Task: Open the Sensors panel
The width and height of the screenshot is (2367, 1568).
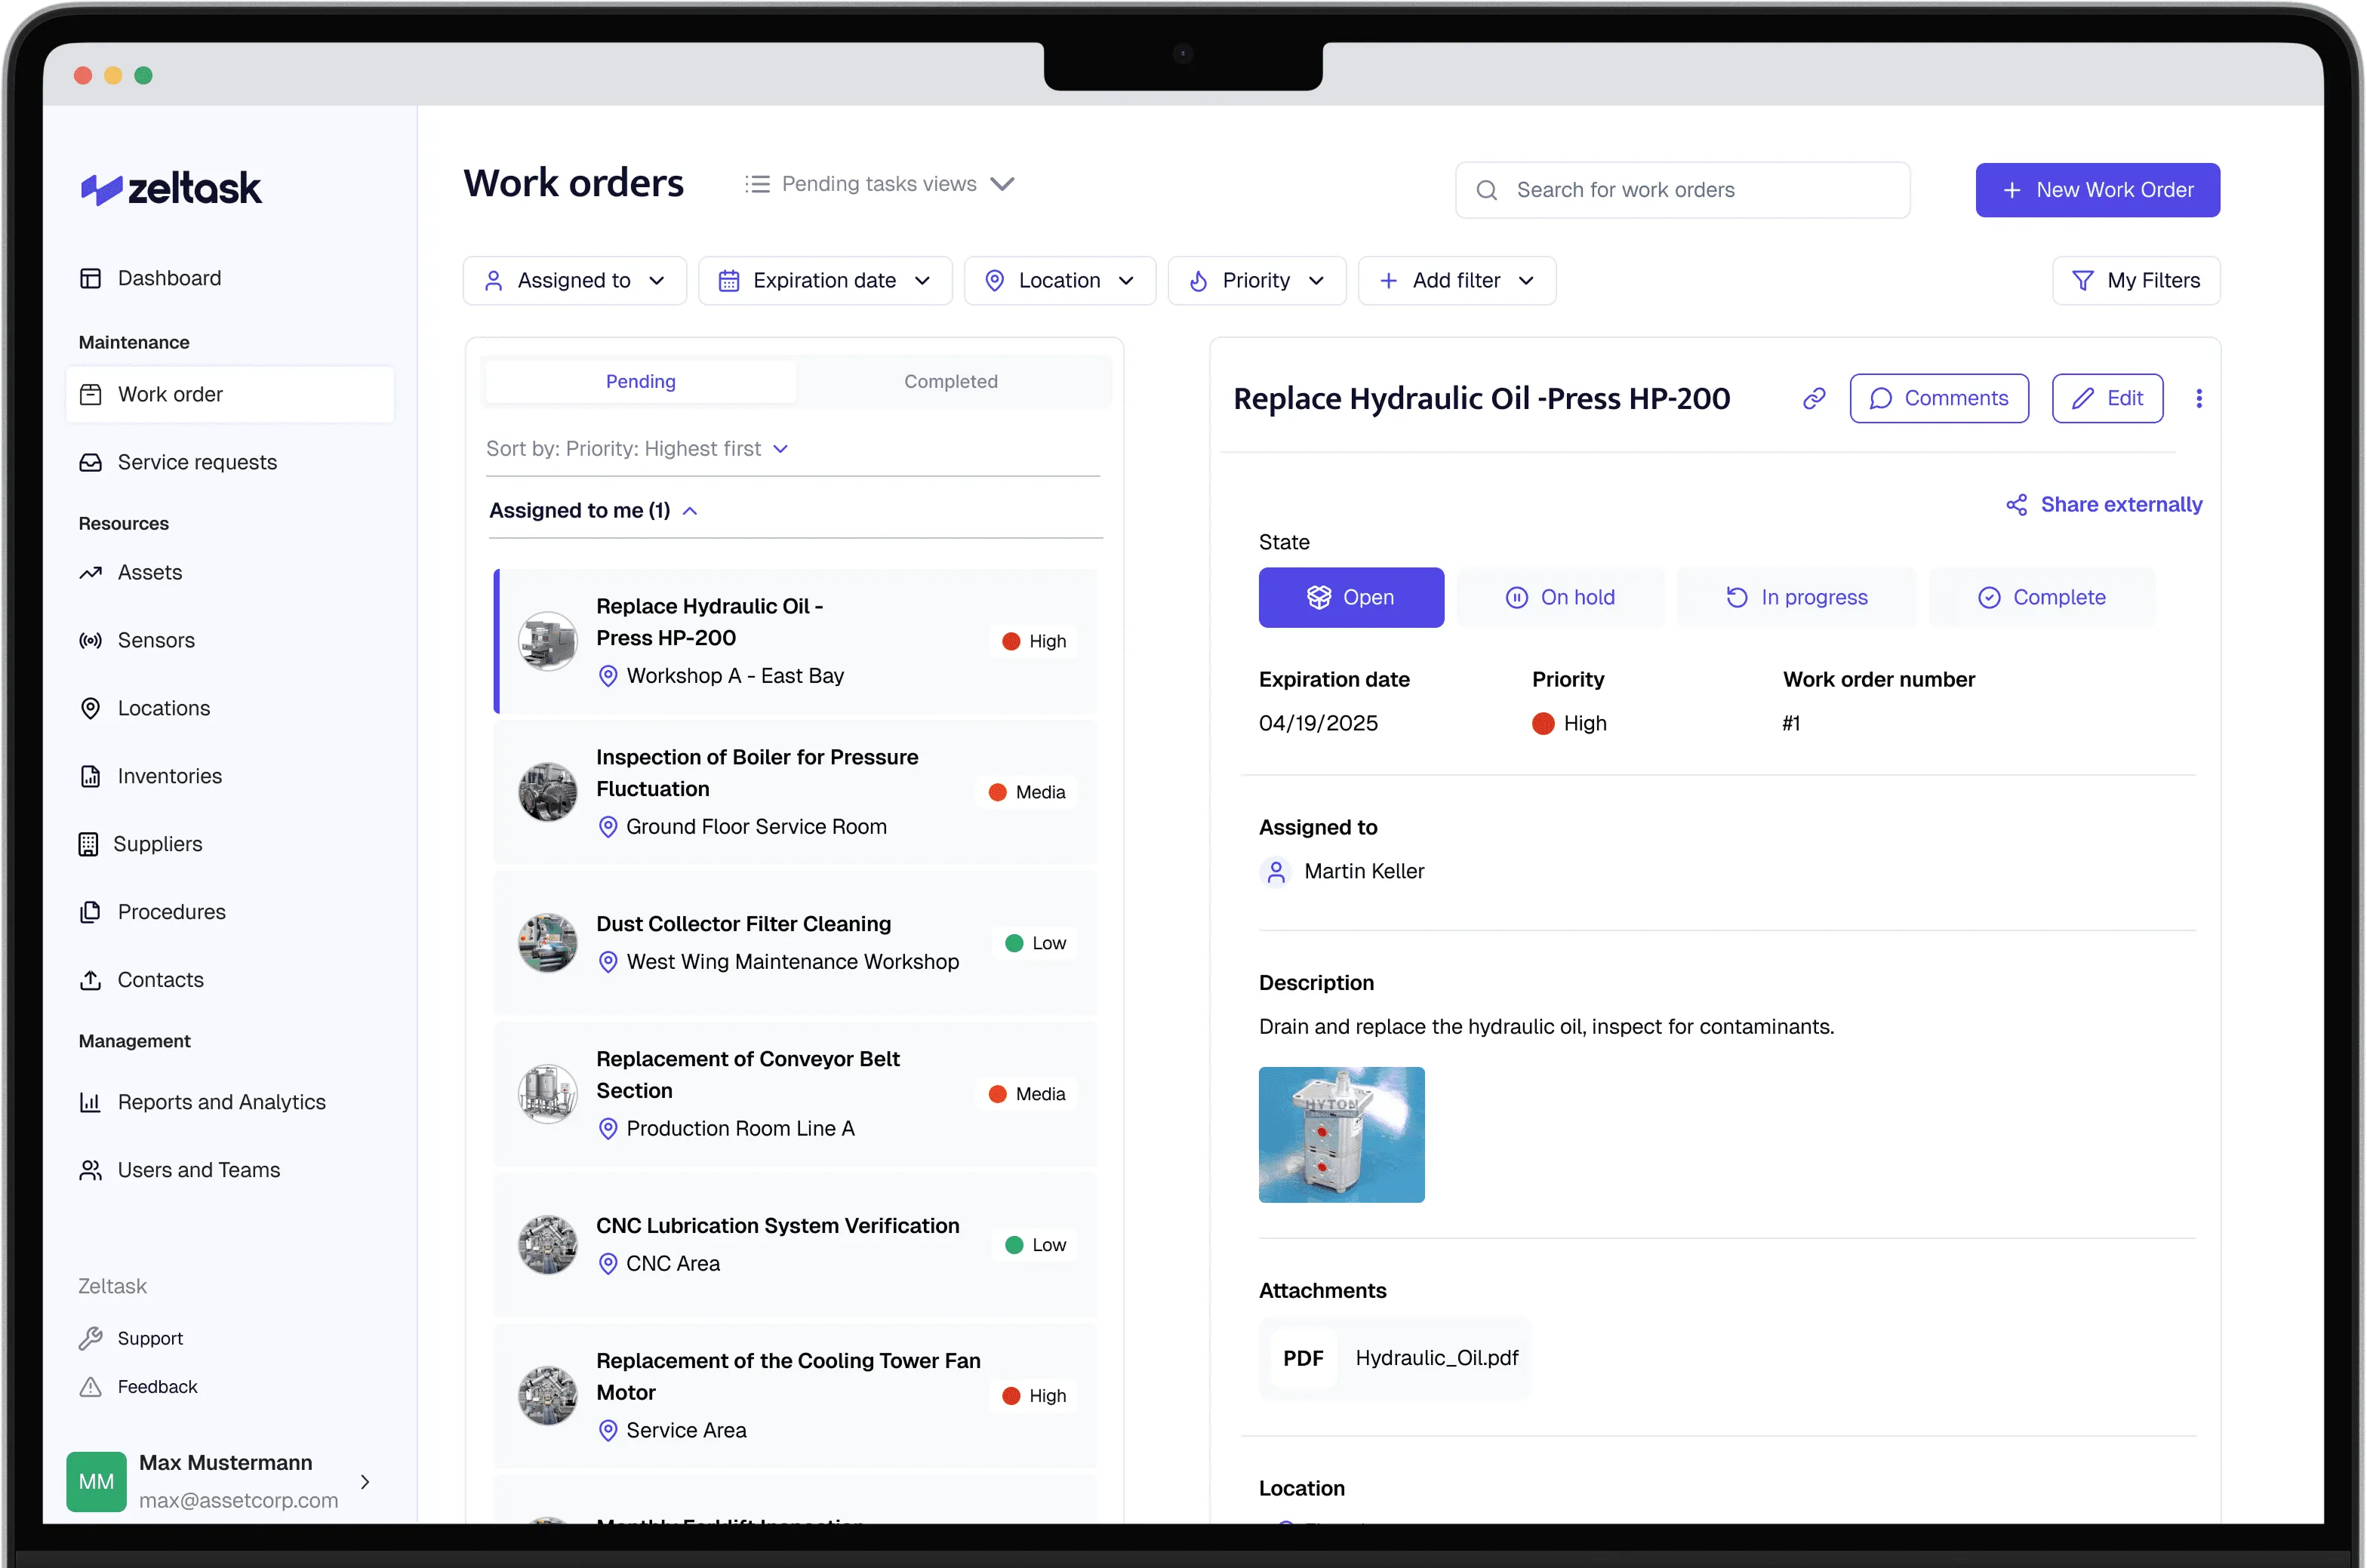Action: 156,640
